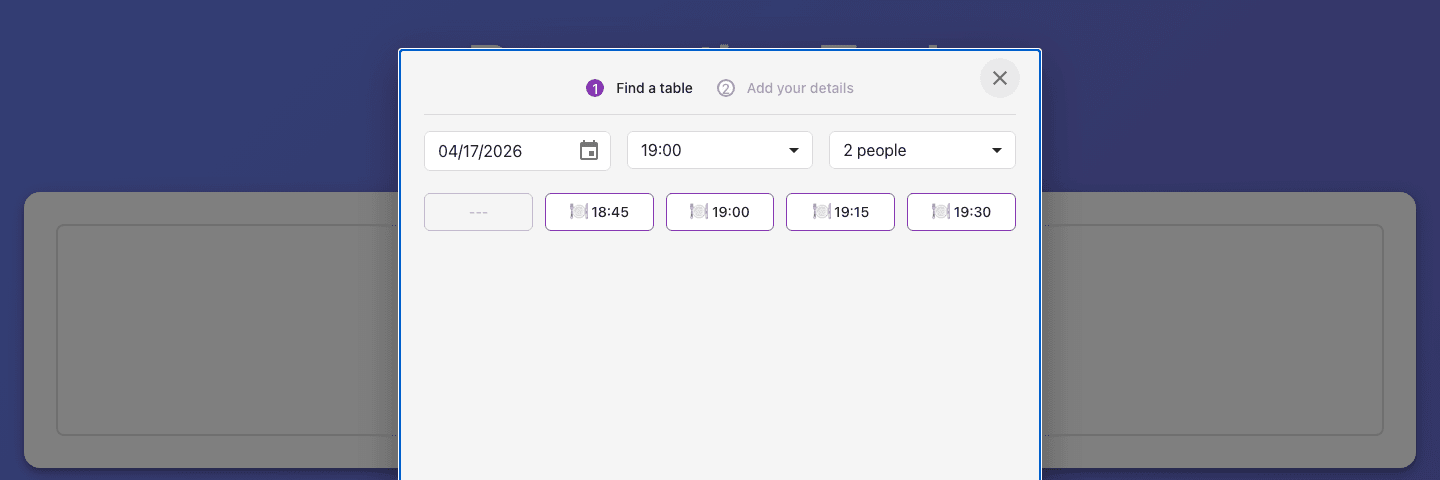Switch to the Find a table step
The height and width of the screenshot is (480, 1440).
[x=654, y=88]
